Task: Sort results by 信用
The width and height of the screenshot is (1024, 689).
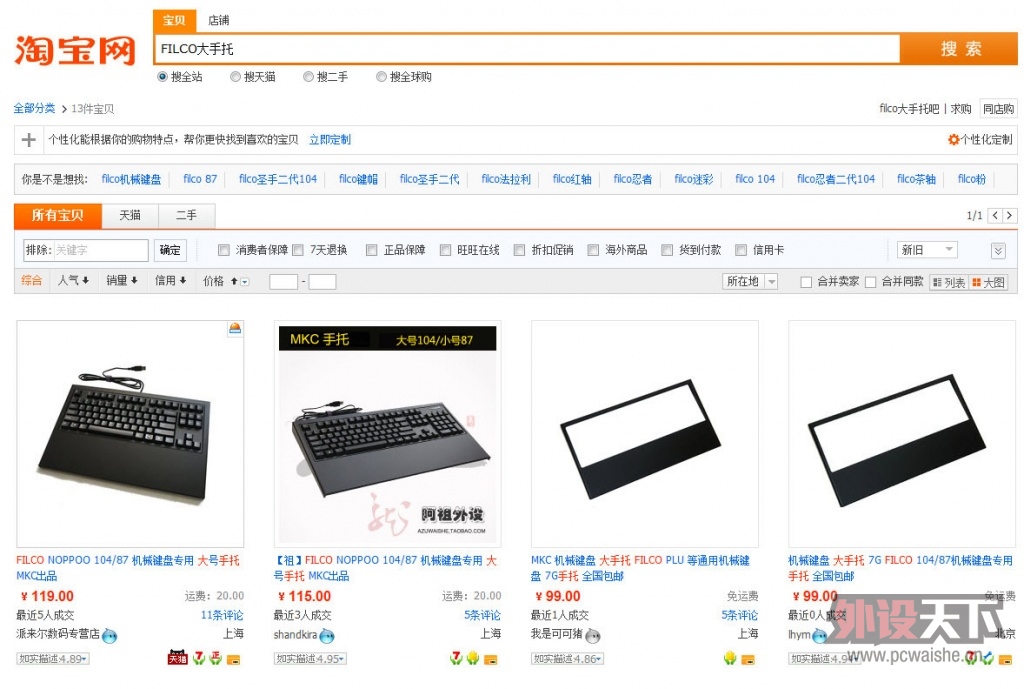Action: click(170, 280)
